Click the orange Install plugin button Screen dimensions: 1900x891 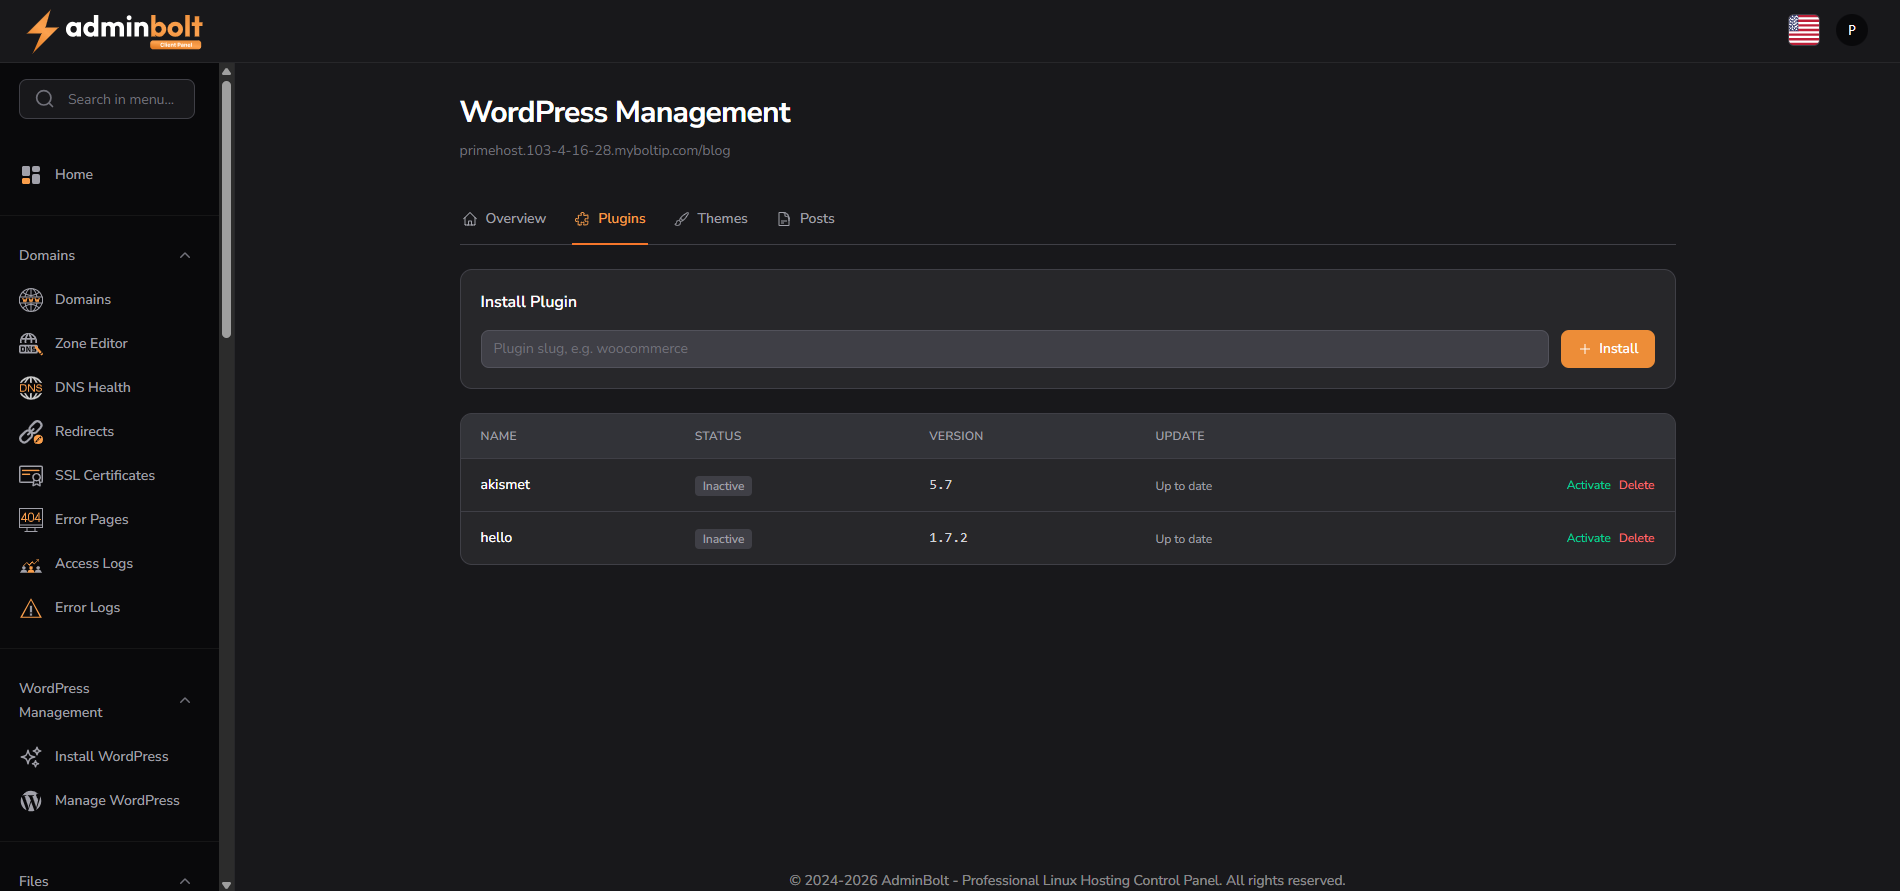point(1607,349)
